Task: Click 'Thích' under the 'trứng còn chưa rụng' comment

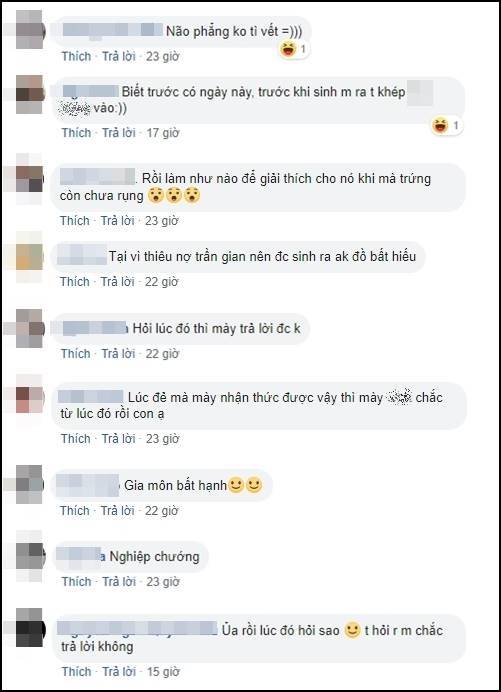Action: pyautogui.click(x=75, y=221)
